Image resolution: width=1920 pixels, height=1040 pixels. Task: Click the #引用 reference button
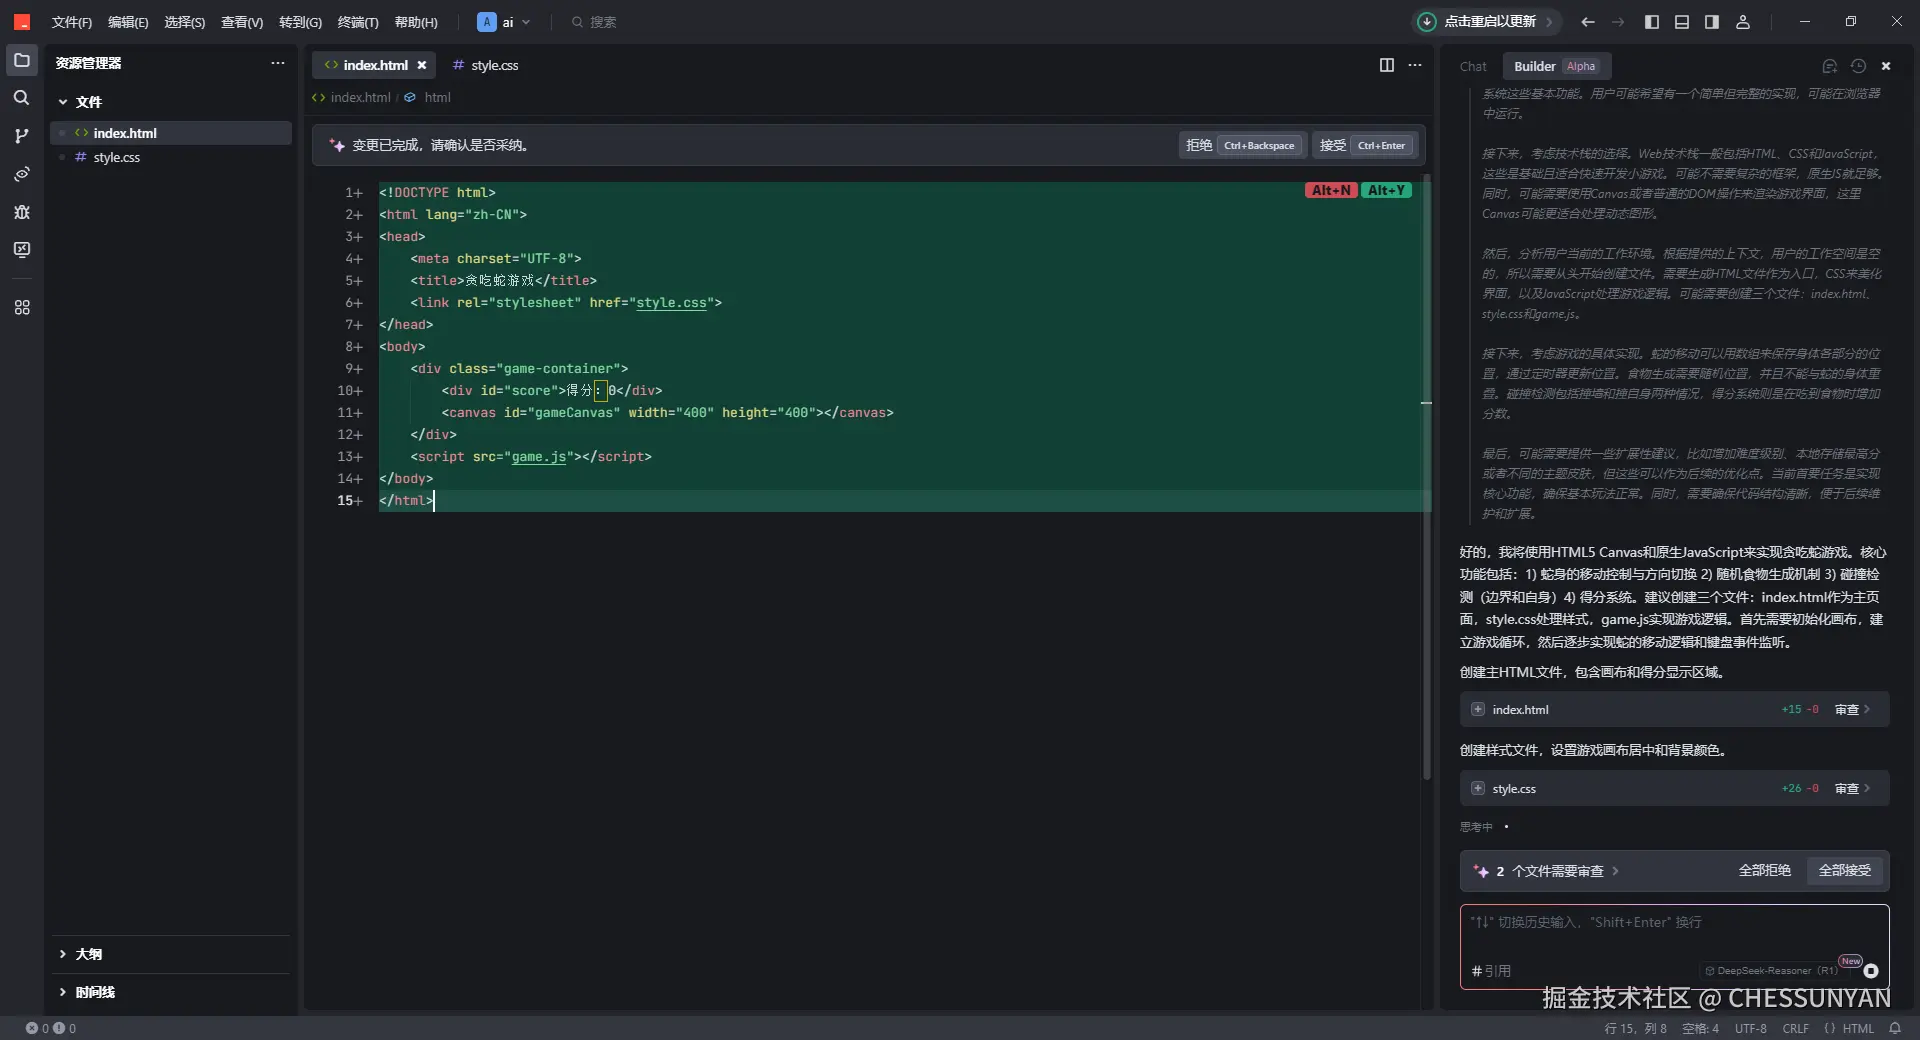tap(1491, 971)
